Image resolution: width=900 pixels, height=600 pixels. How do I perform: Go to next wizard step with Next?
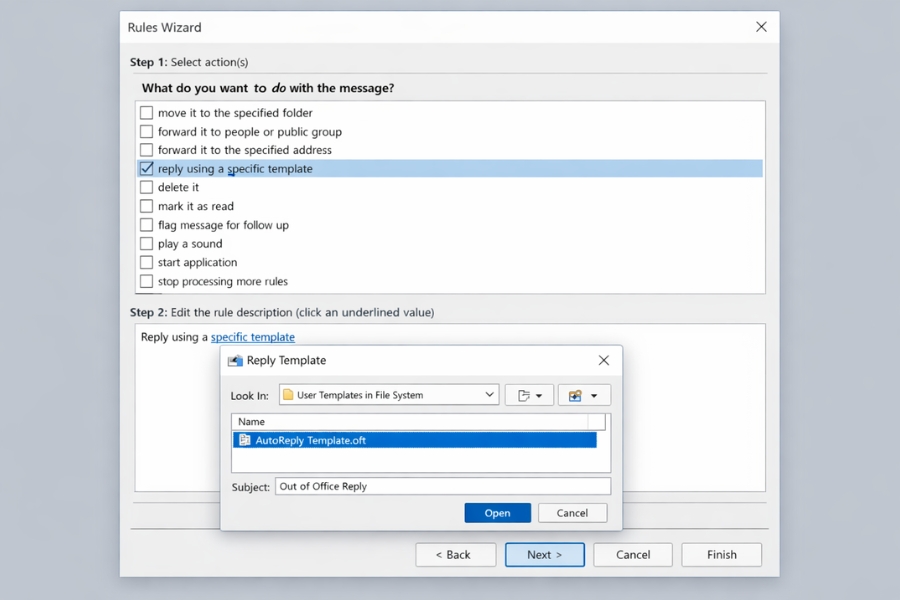click(544, 555)
